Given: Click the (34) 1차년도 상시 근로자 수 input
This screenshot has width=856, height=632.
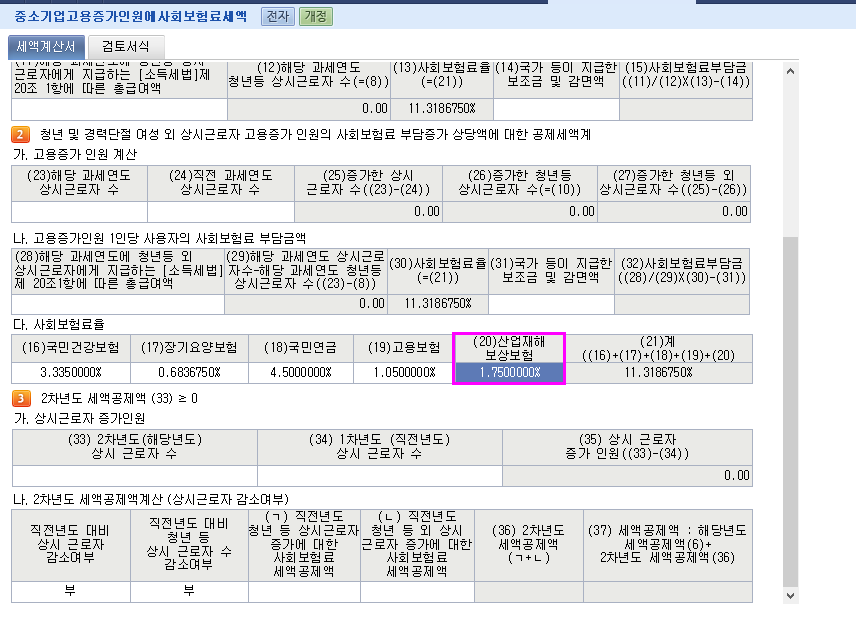Looking at the screenshot, I should pos(380,476).
